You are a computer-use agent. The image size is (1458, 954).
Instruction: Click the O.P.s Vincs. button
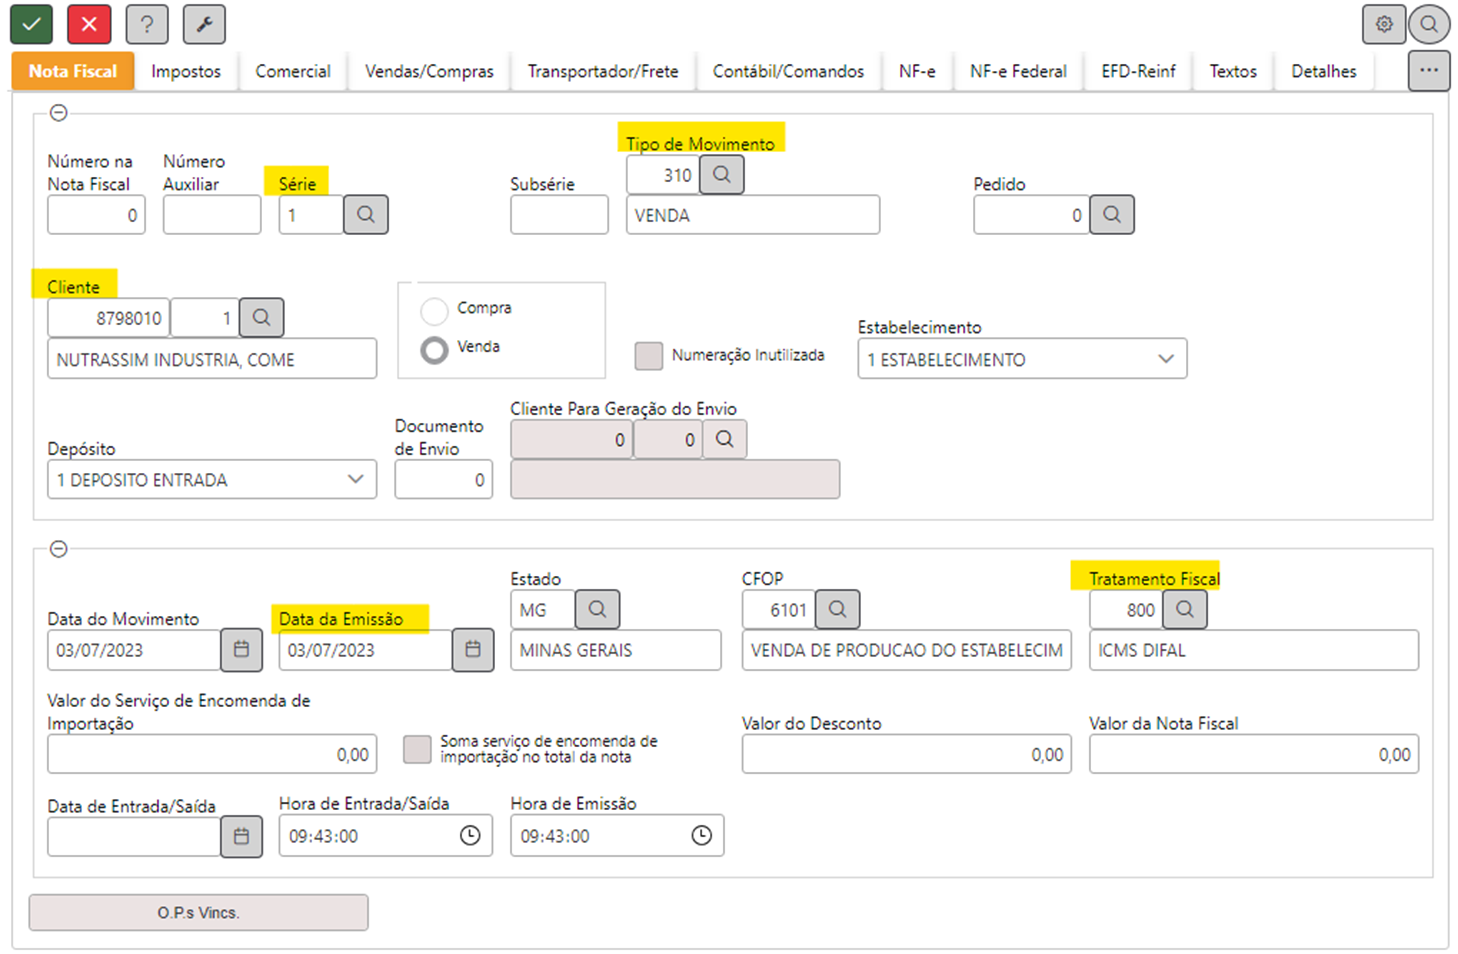tap(198, 912)
